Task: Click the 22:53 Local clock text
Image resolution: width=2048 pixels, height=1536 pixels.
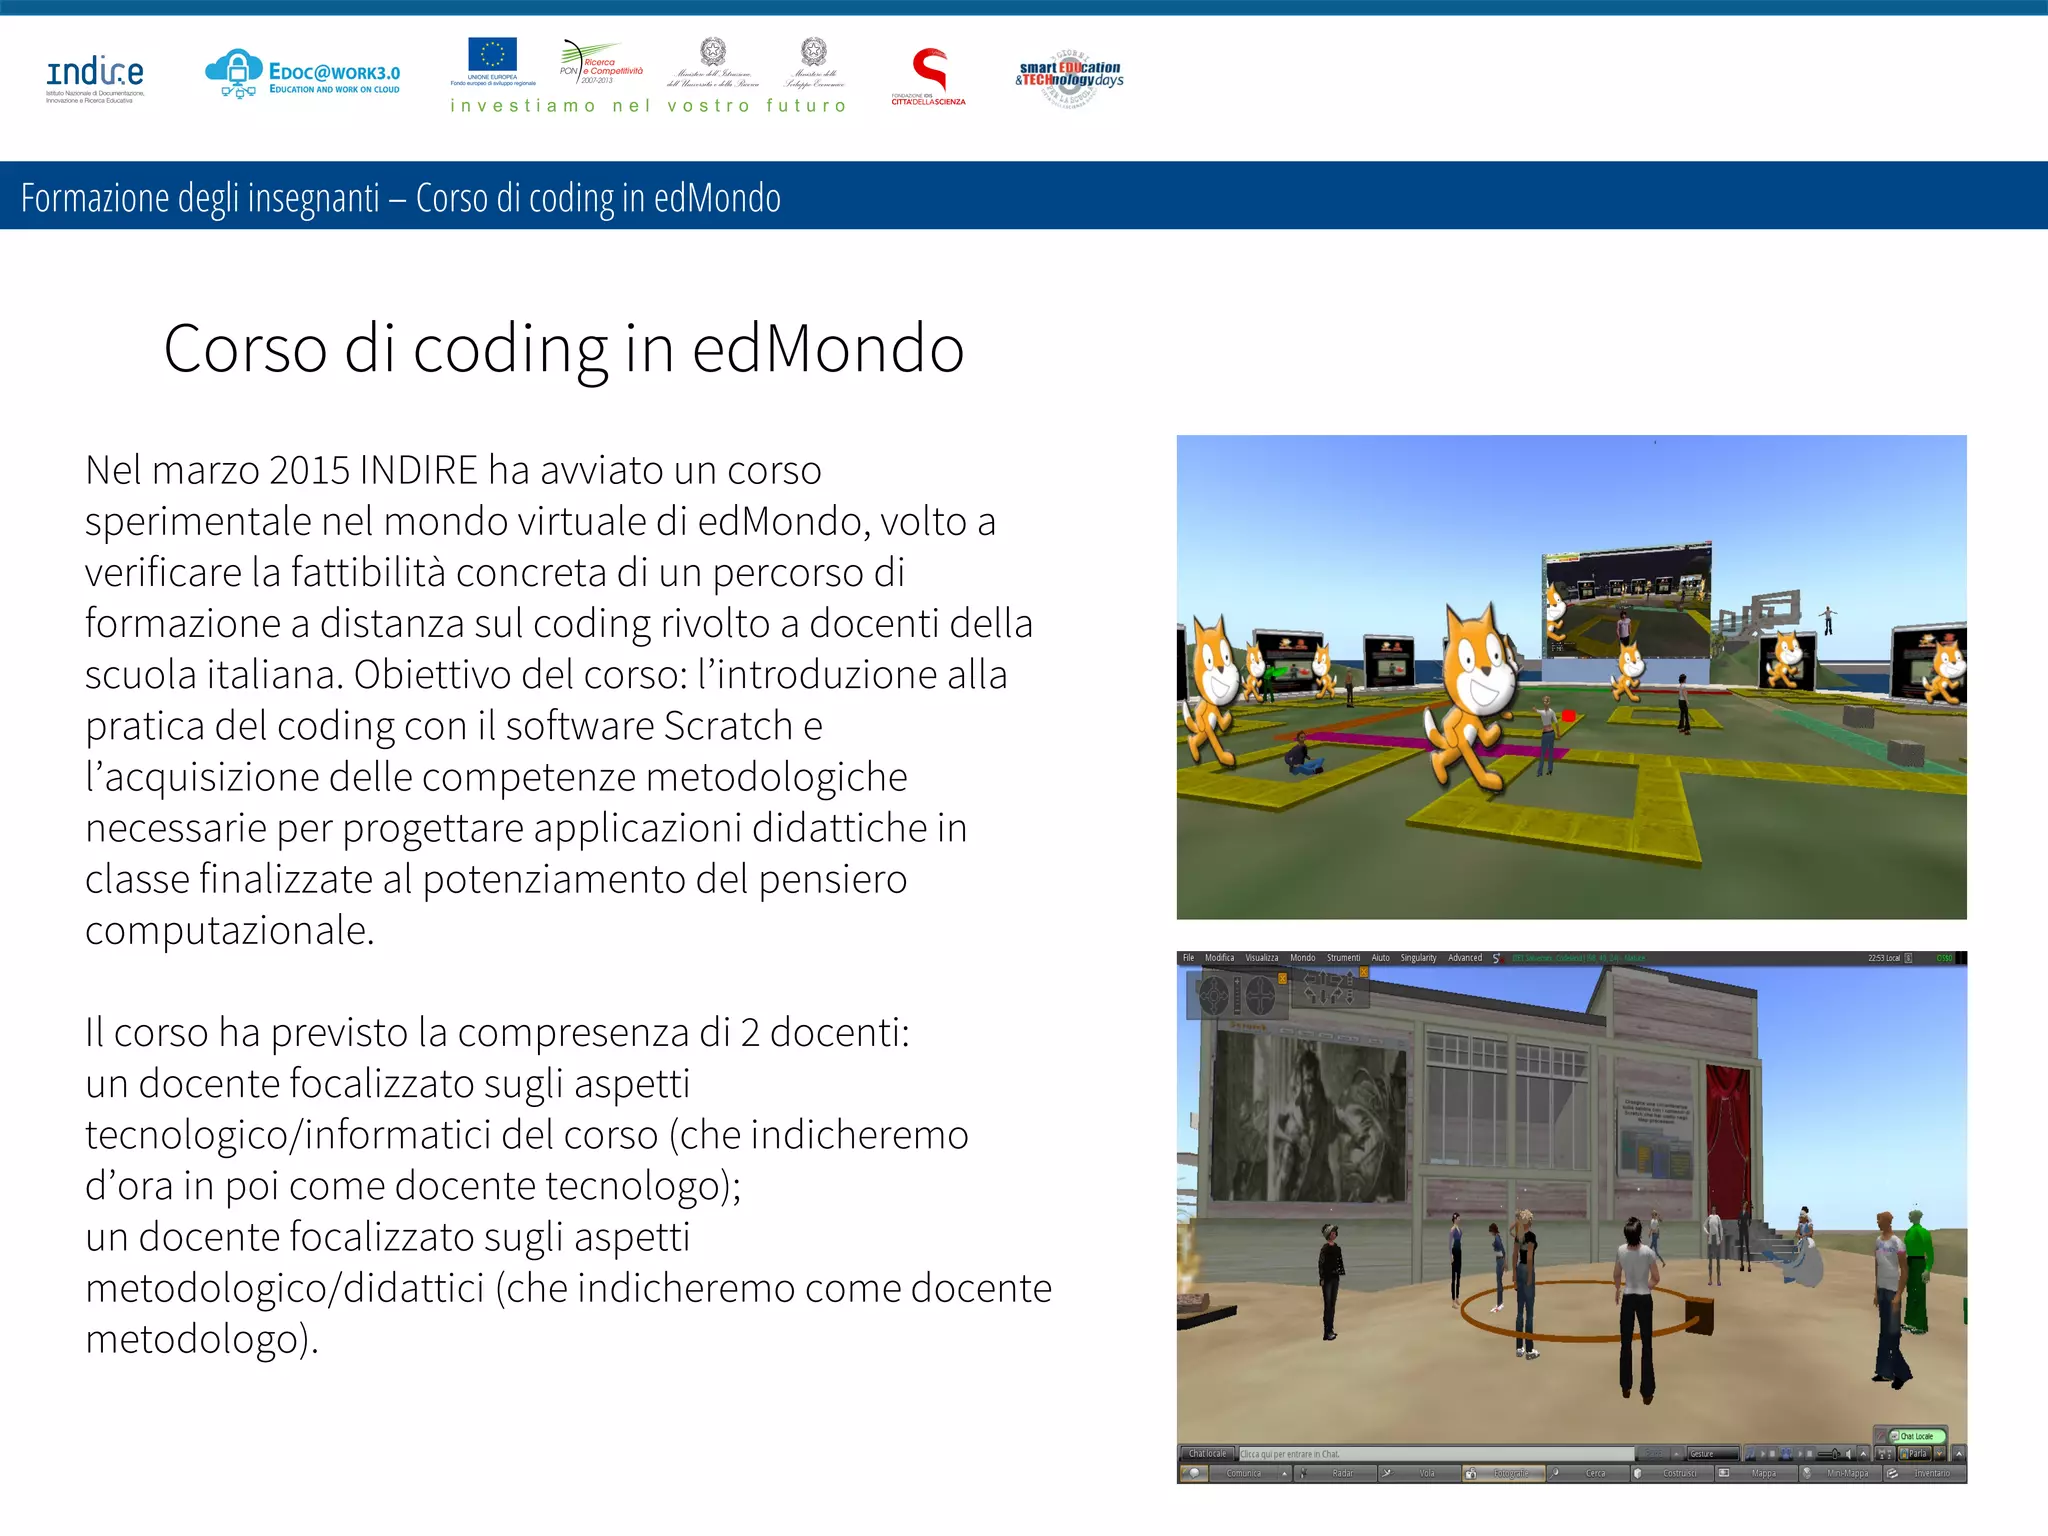Action: point(1884,958)
